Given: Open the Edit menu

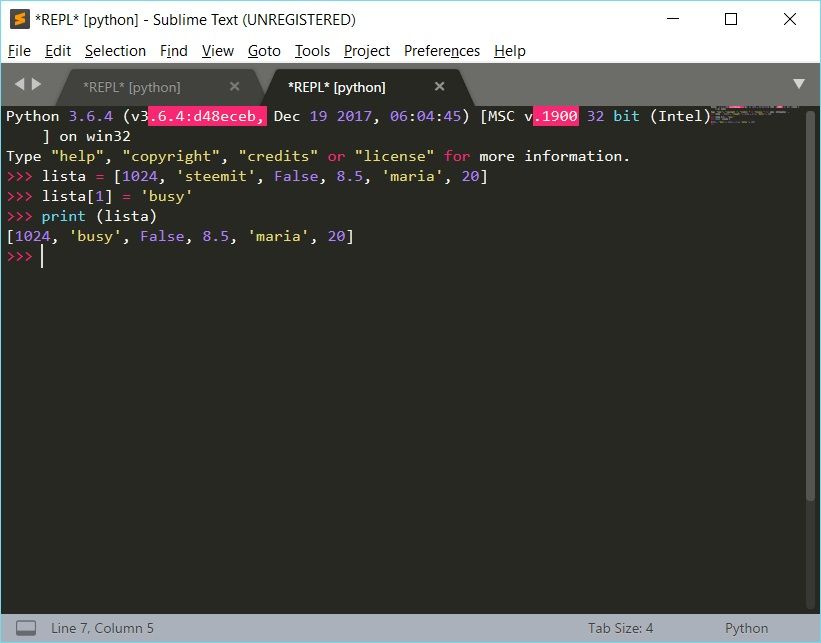Looking at the screenshot, I should 58,51.
